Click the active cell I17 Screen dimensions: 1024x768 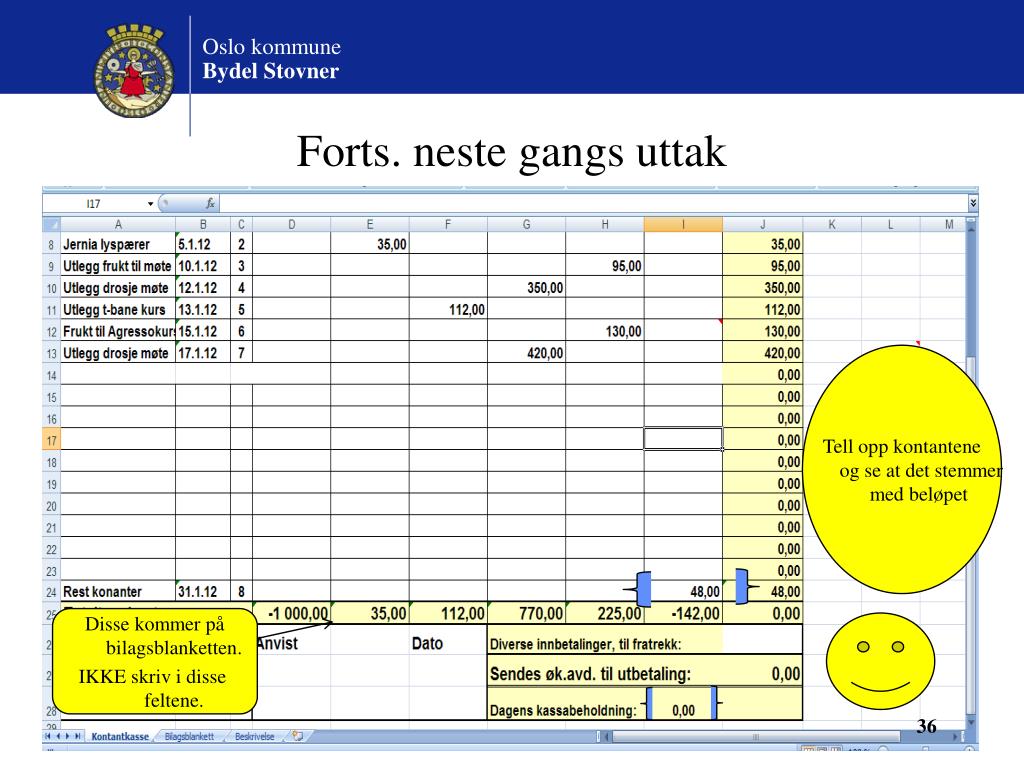[x=683, y=439]
